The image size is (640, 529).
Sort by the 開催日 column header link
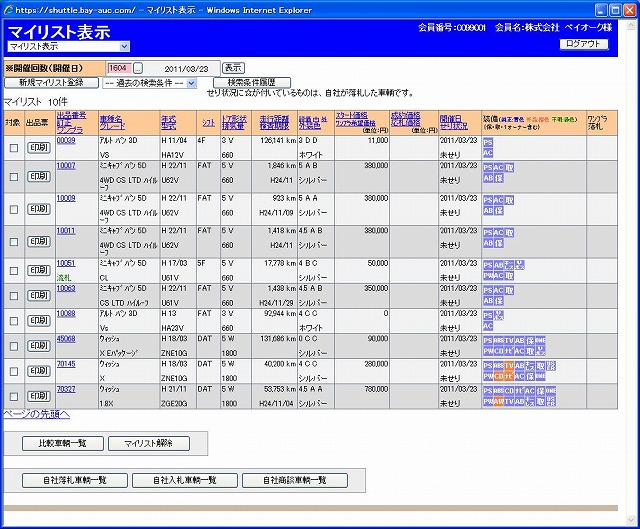450,119
